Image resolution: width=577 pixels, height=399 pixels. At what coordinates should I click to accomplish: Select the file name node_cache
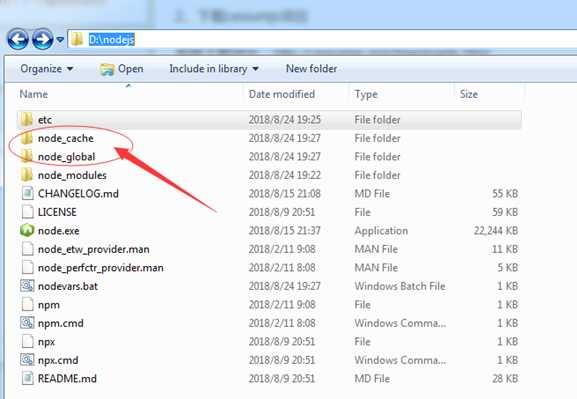click(x=66, y=138)
